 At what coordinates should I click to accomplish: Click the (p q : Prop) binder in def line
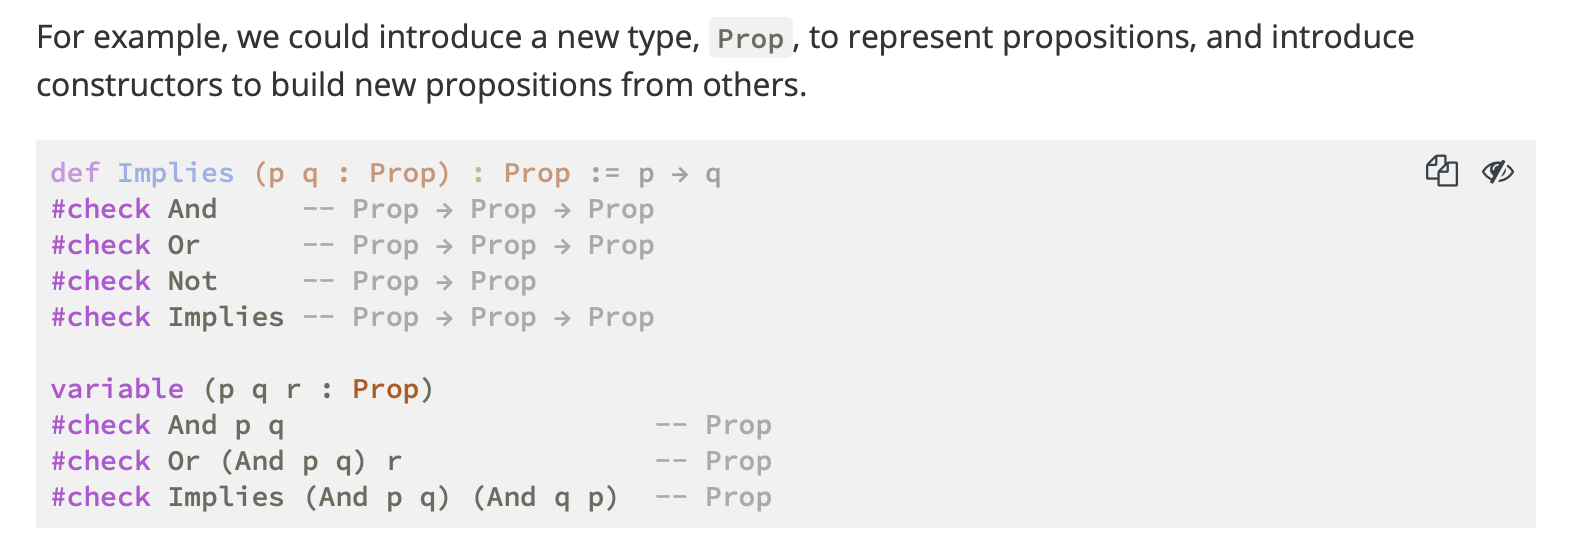pos(352,173)
